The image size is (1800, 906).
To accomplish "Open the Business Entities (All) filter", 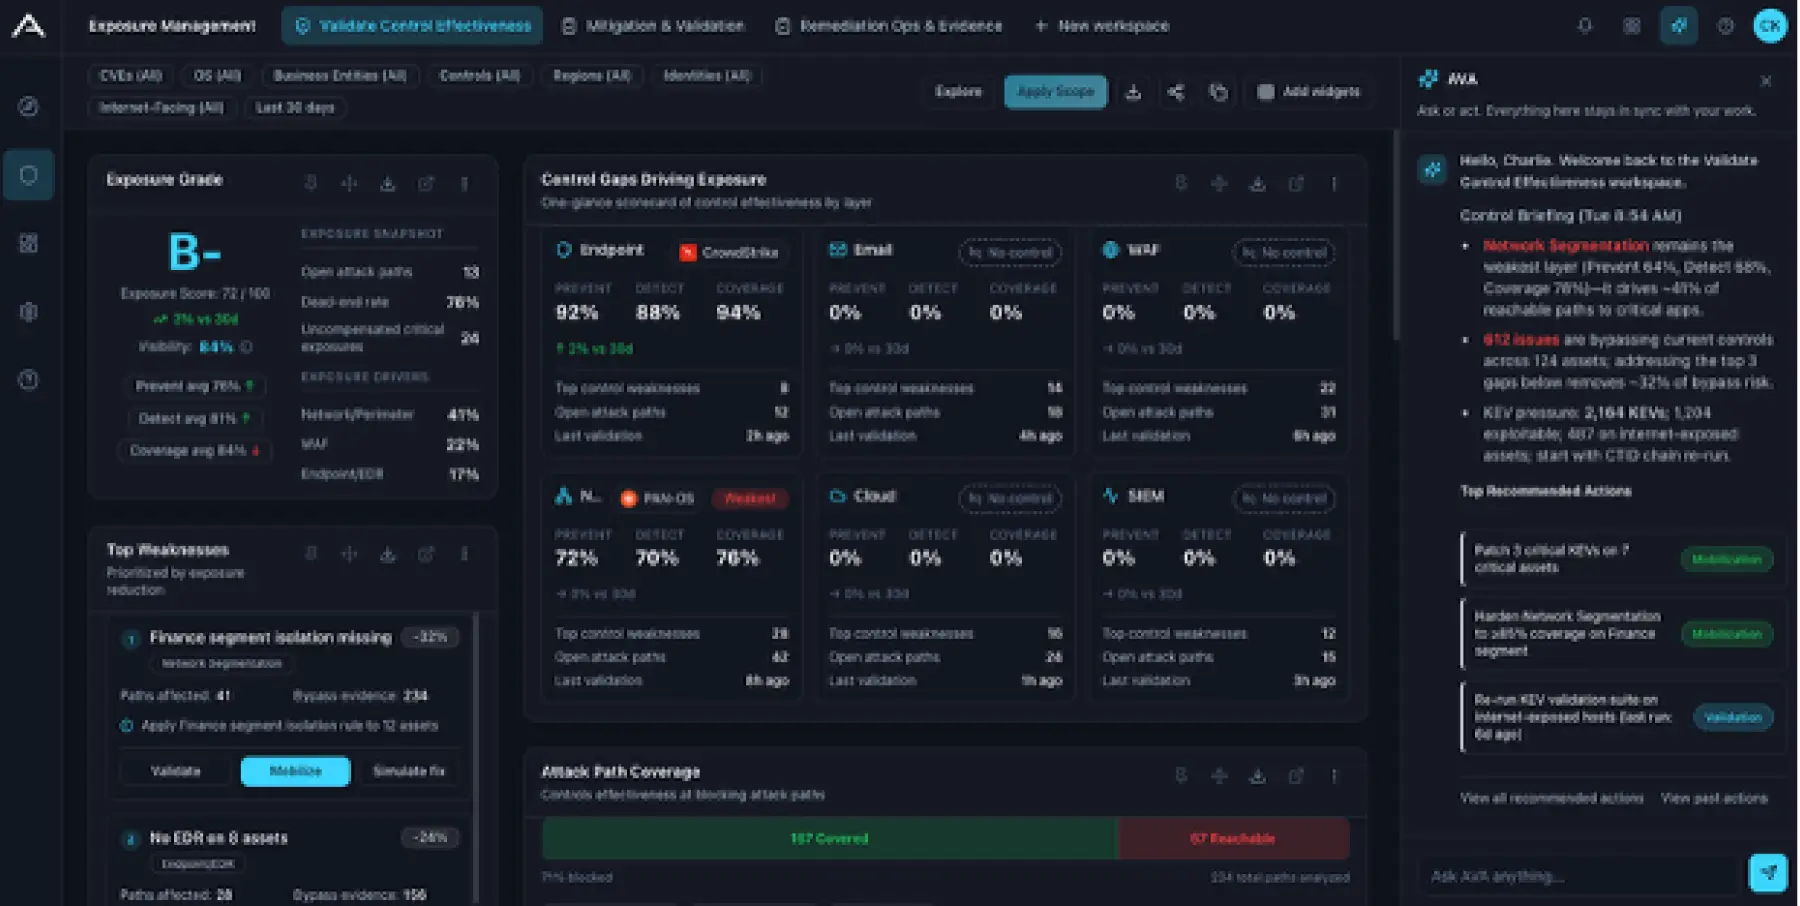I will point(340,76).
